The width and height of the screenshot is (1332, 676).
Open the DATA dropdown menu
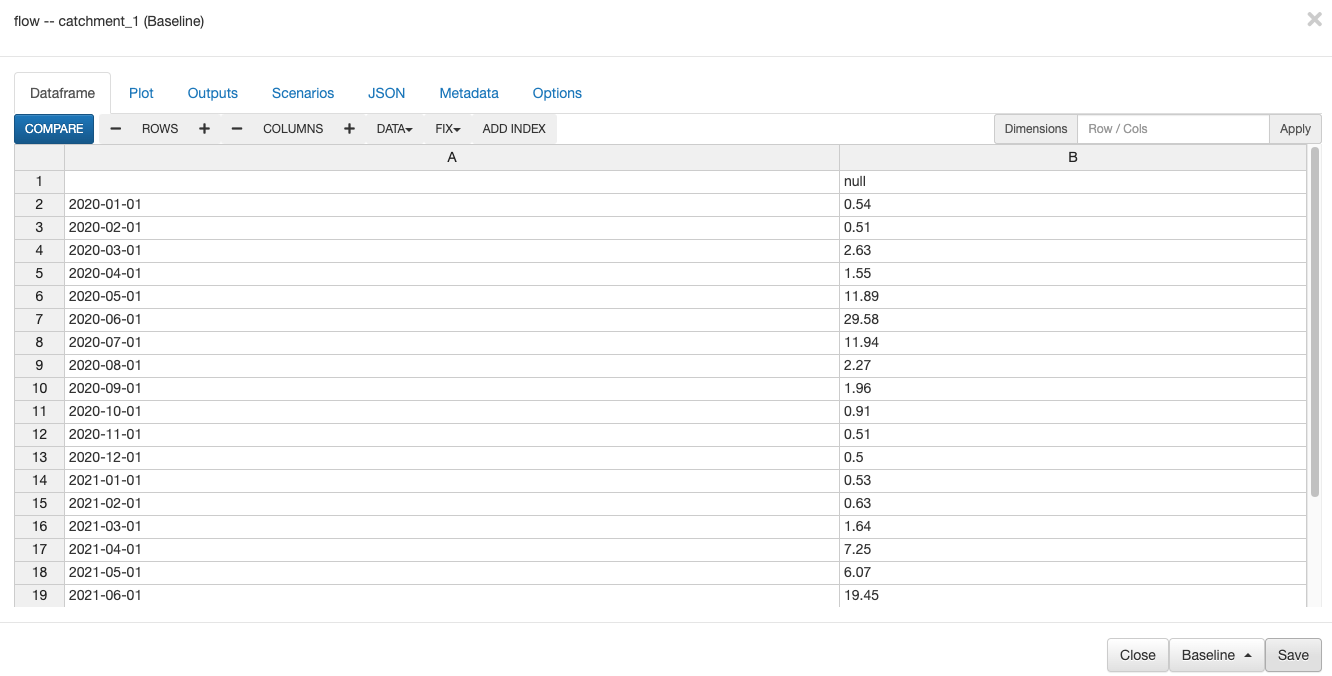tap(394, 129)
